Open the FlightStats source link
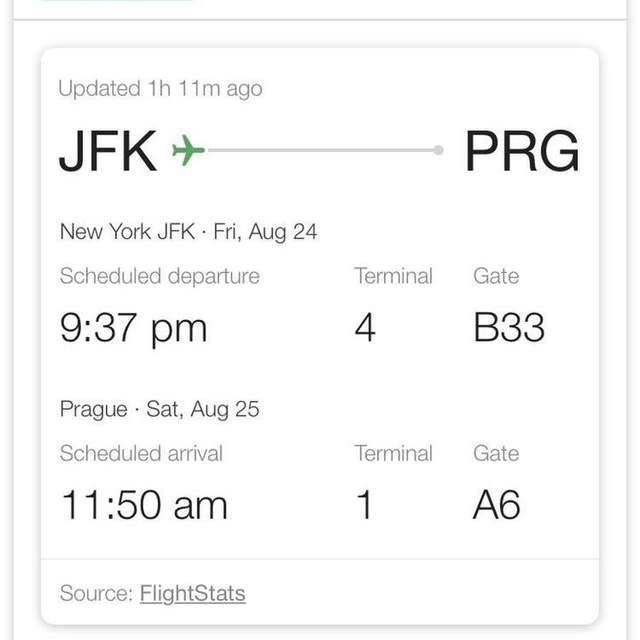 193,593
